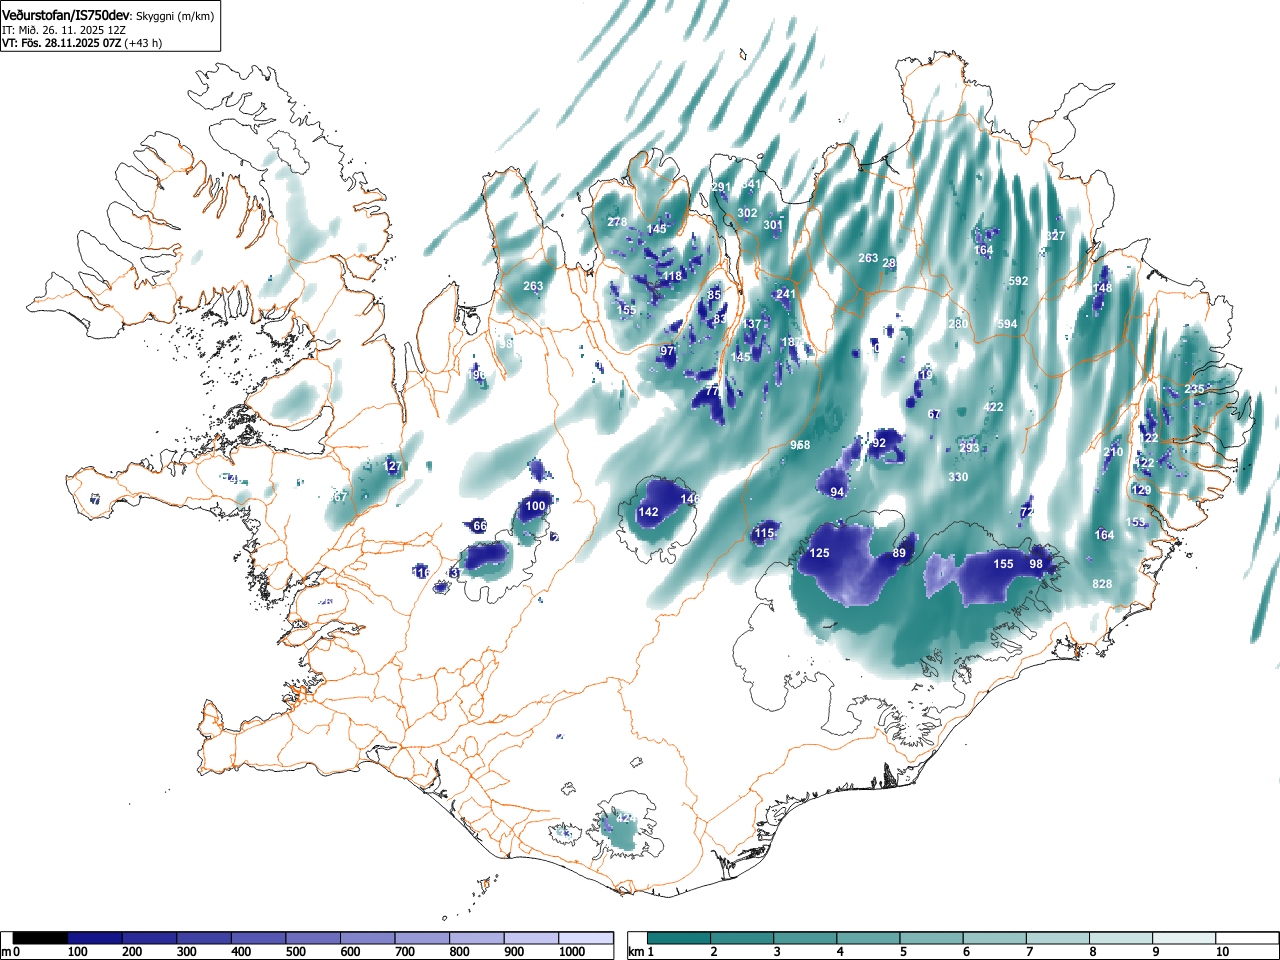The width and height of the screenshot is (1280, 960).
Task: Click the map value 127
Action: (392, 466)
